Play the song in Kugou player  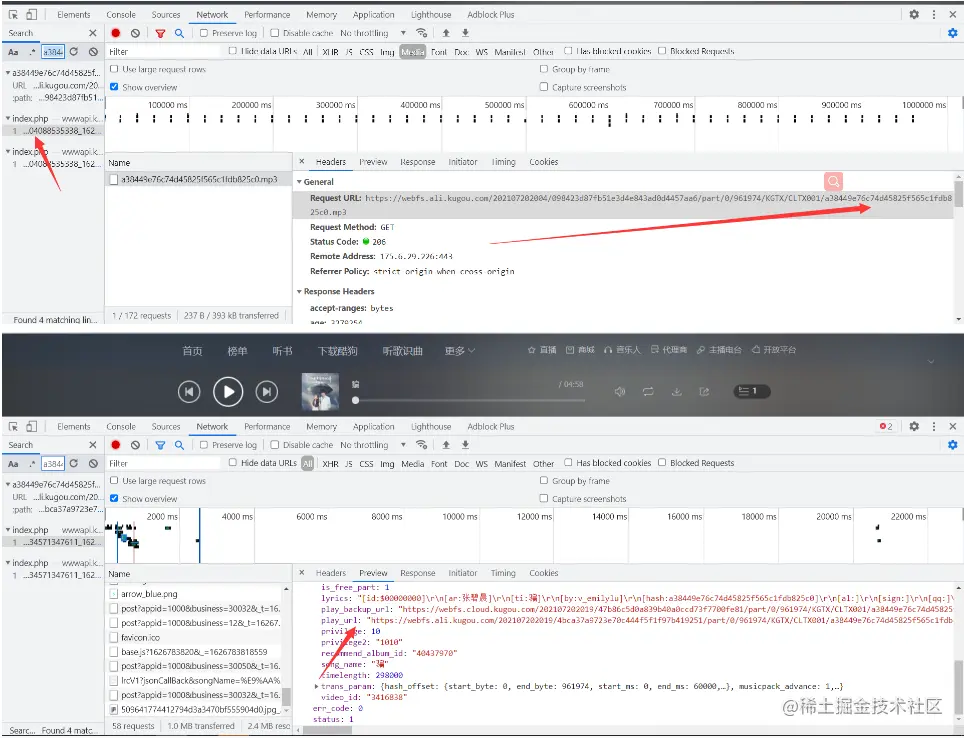pyautogui.click(x=228, y=392)
